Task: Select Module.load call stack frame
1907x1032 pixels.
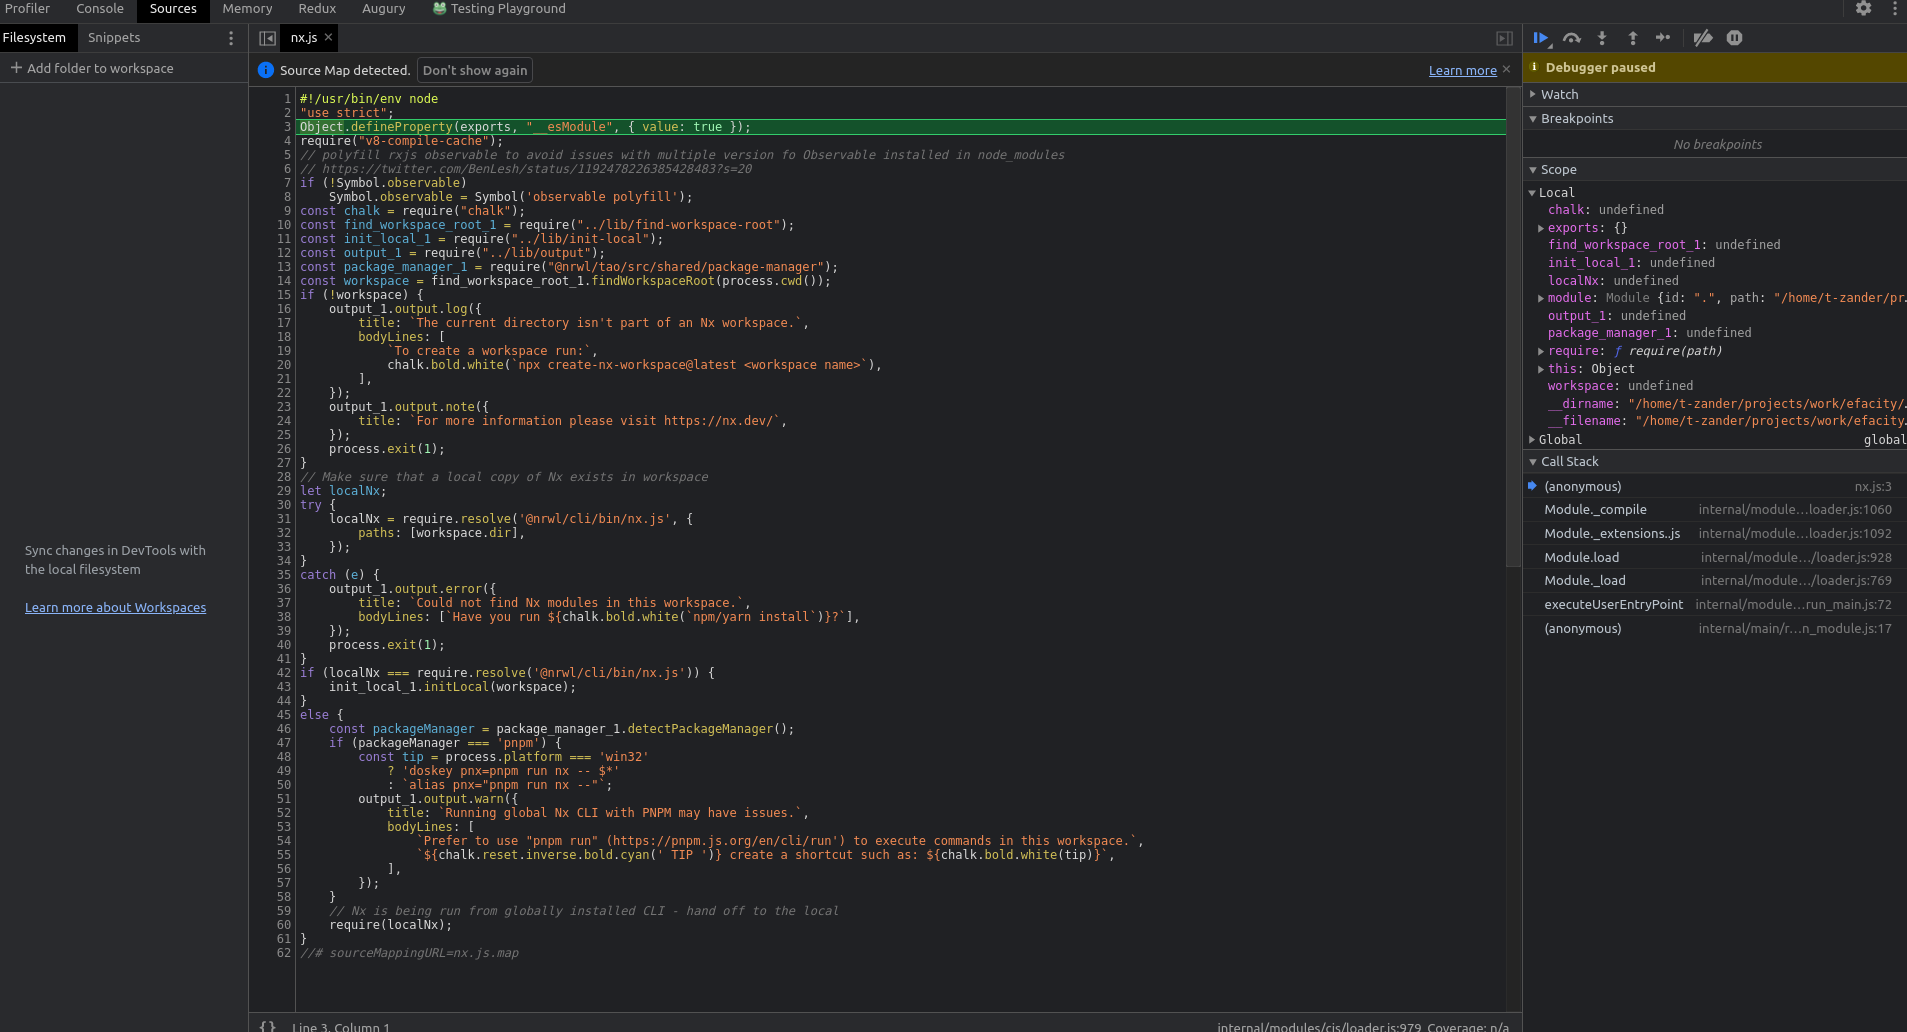Action: [1714, 557]
